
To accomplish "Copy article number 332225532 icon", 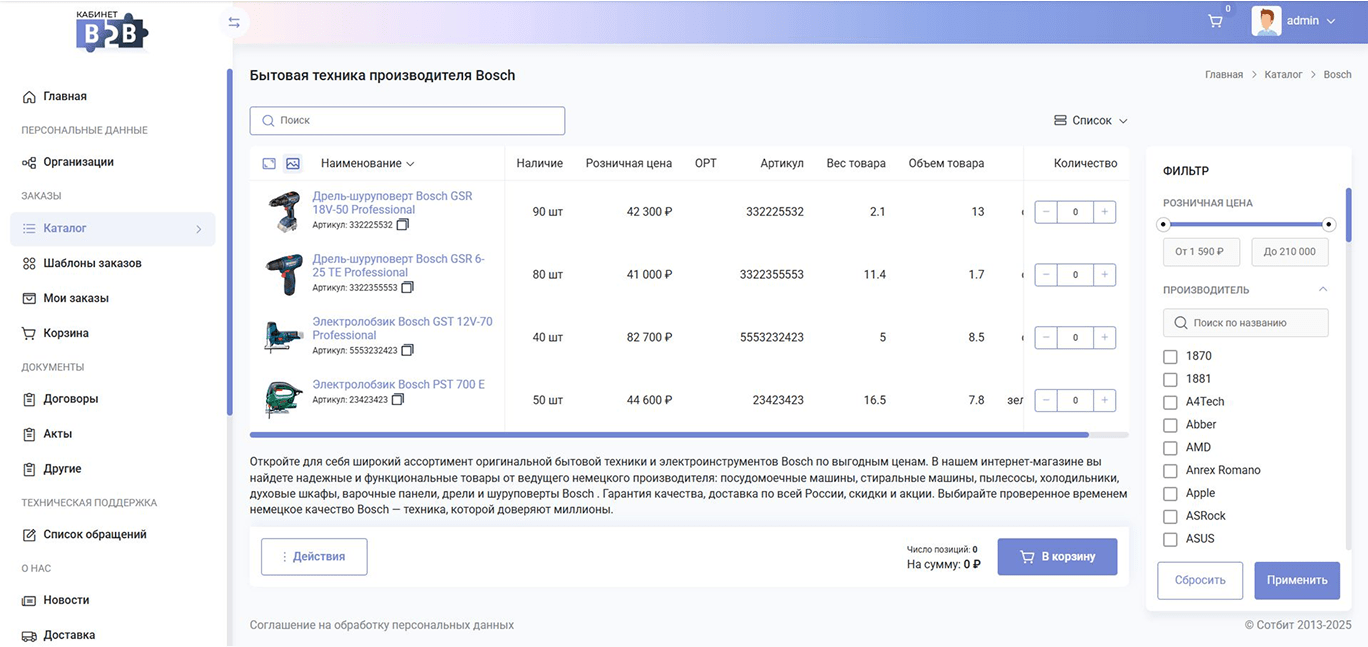I will coord(403,225).
